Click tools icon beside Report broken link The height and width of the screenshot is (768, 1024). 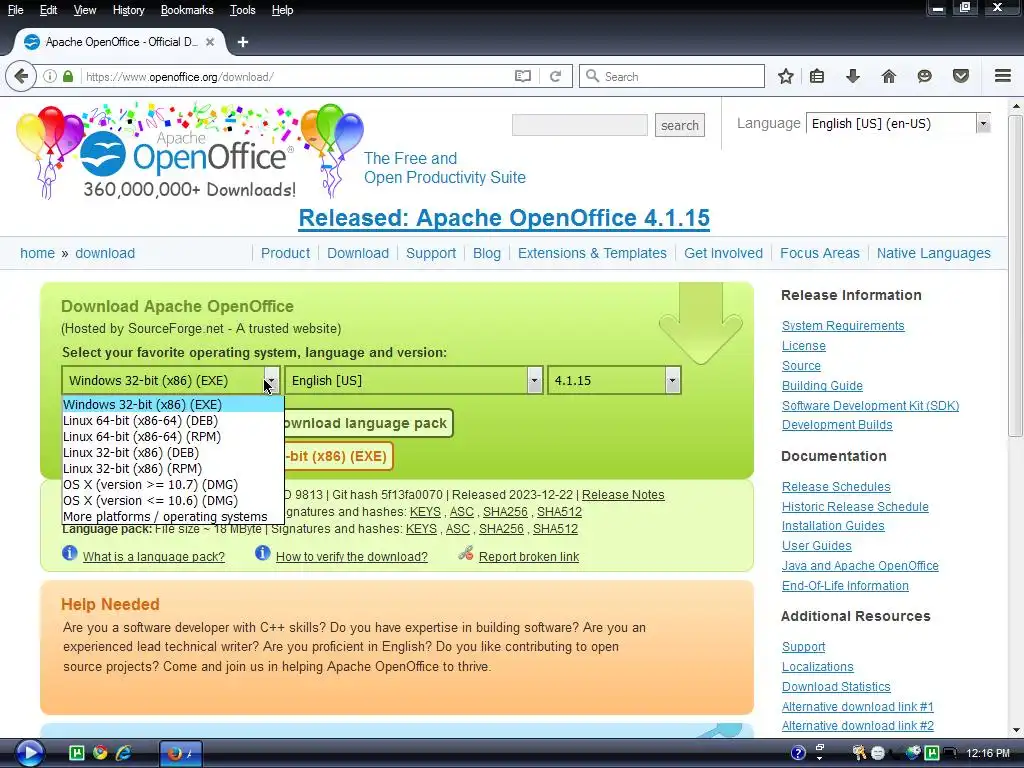(466, 554)
